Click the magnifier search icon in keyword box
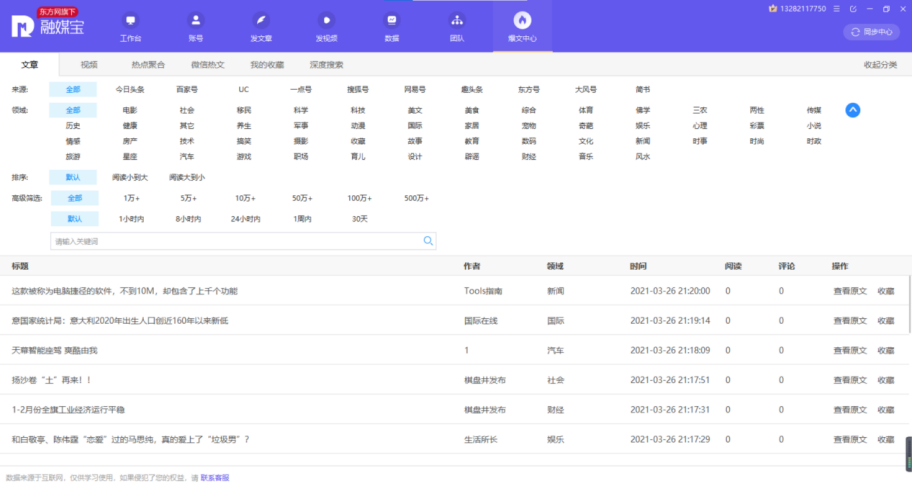The height and width of the screenshot is (486, 912). pyautogui.click(x=428, y=241)
